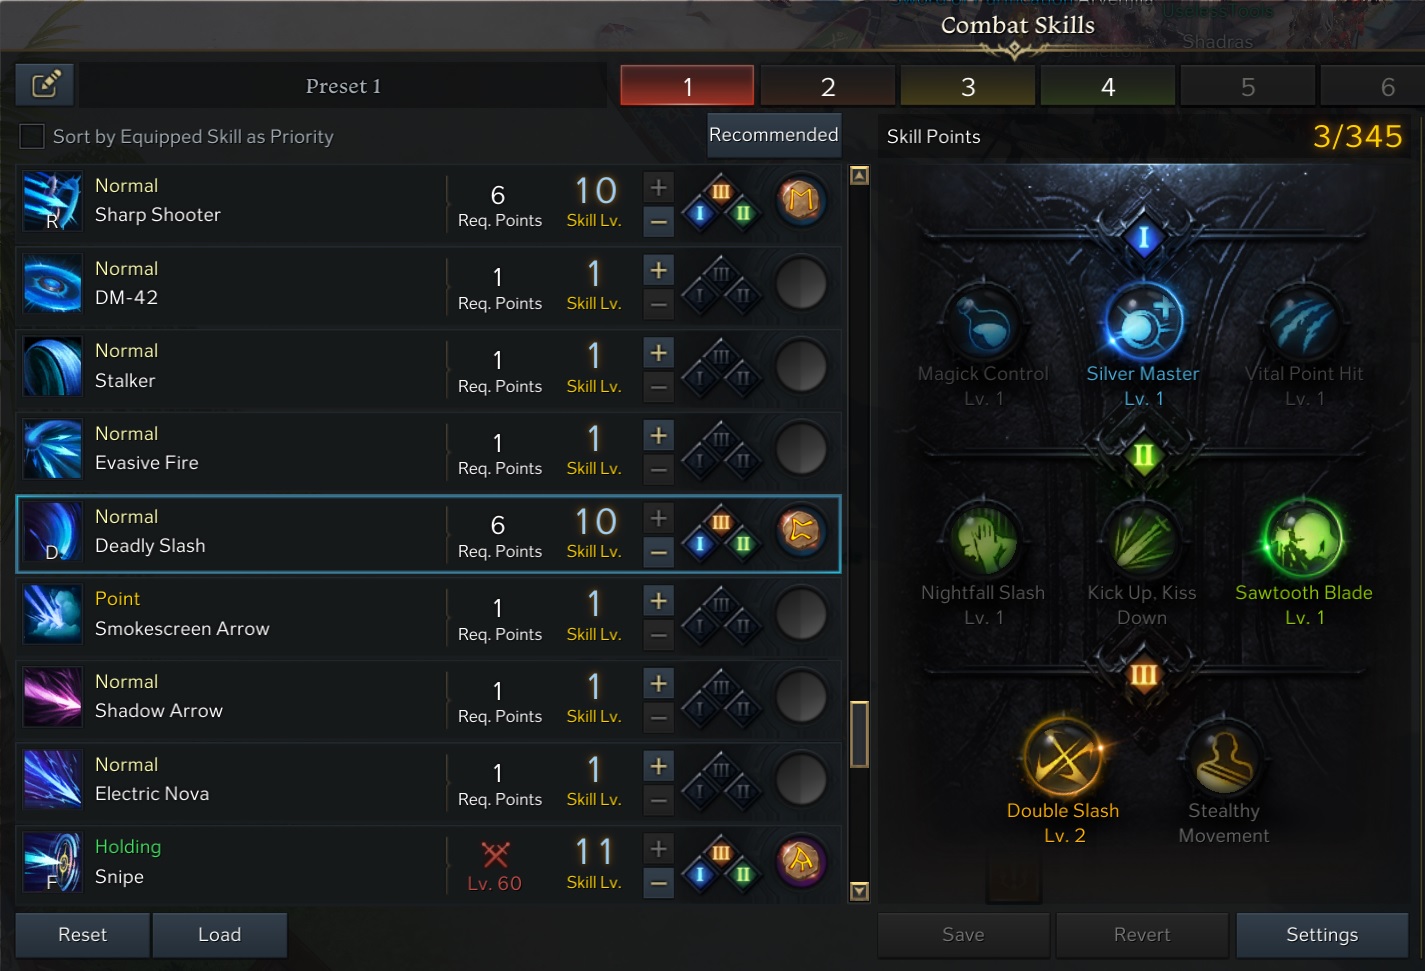Choose the Sawtooth Blade tripod icon

point(1303,539)
